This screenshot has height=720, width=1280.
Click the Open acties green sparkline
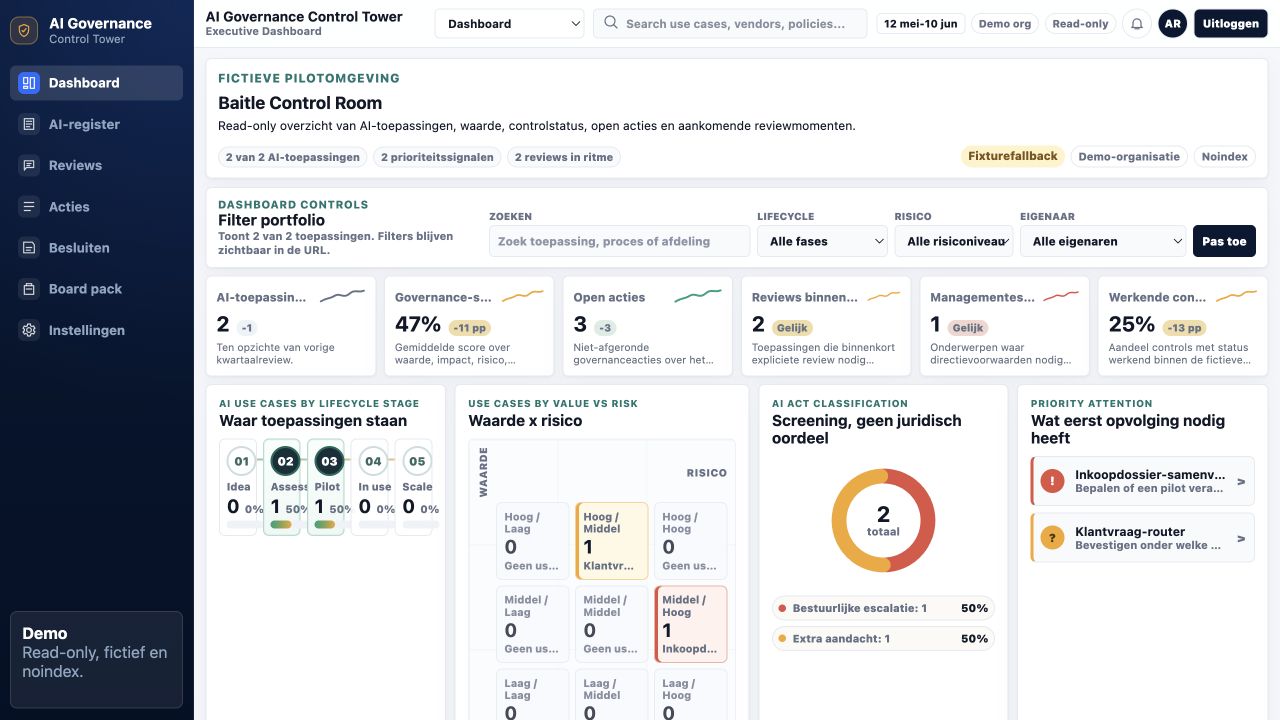(x=698, y=296)
